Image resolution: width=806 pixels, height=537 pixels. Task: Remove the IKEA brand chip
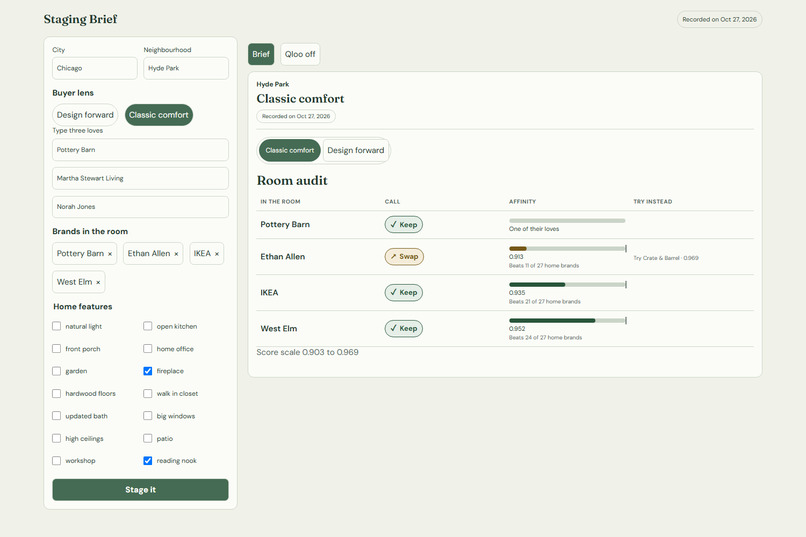point(217,254)
